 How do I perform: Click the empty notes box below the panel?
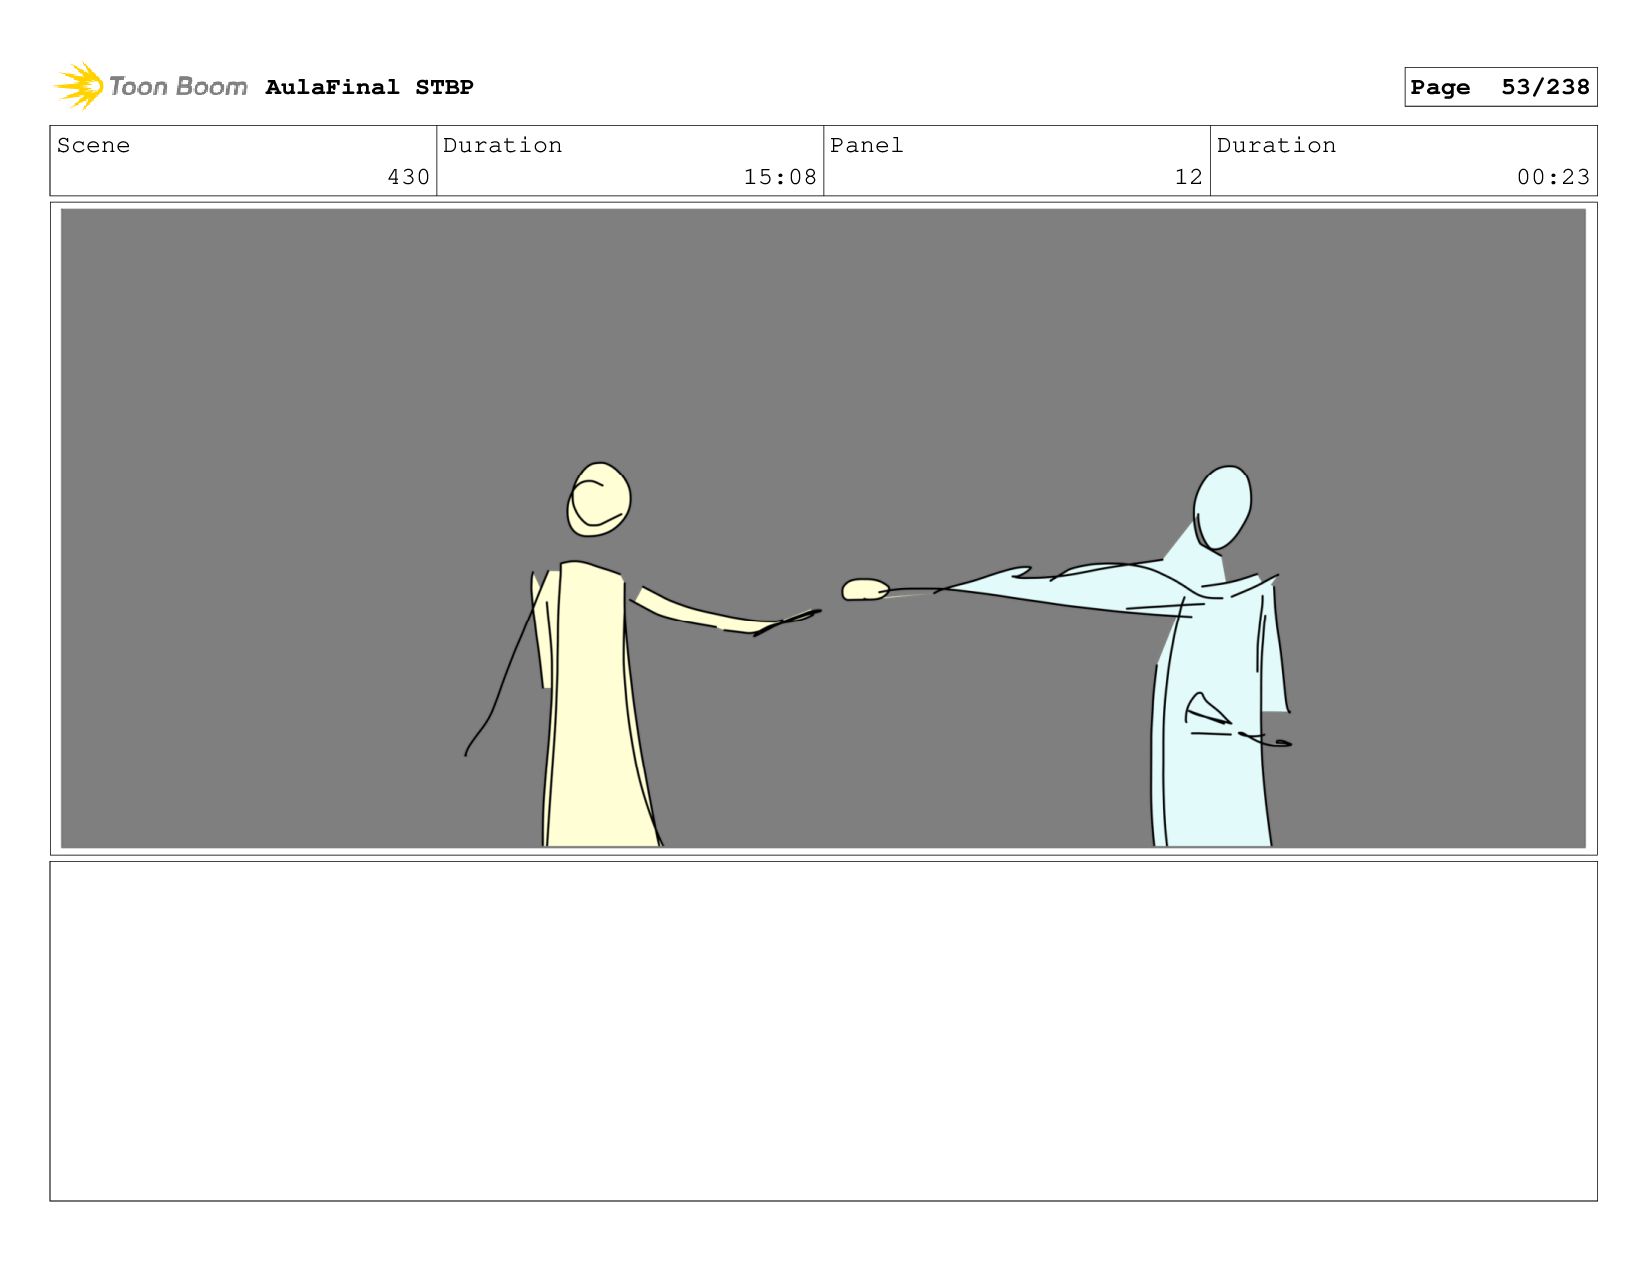pos(823,1031)
